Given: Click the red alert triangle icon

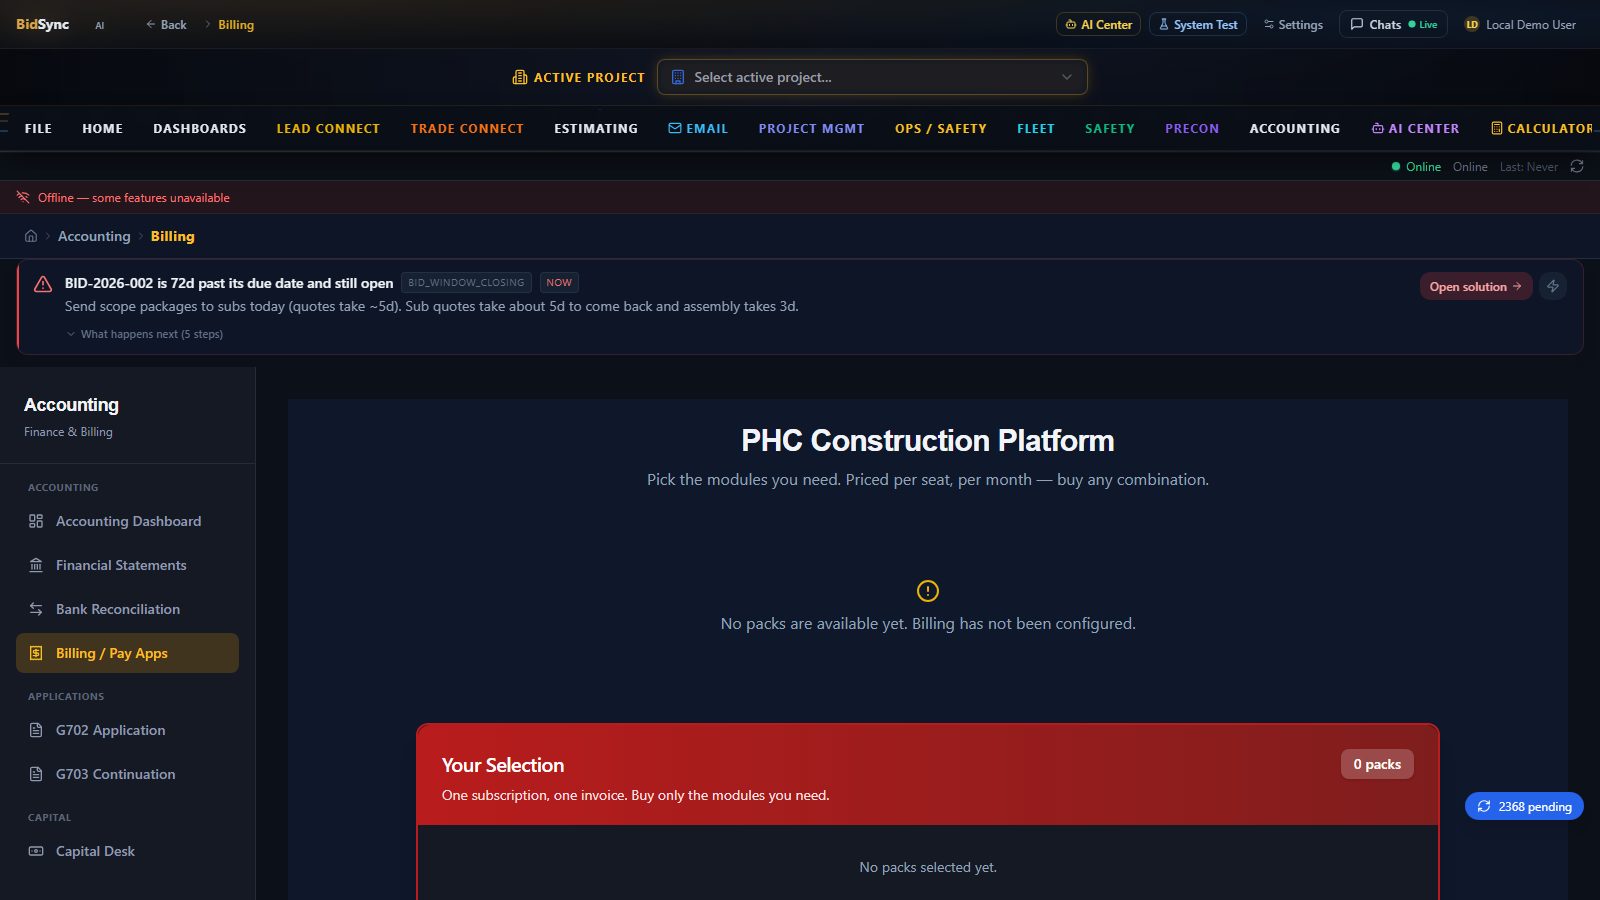Looking at the screenshot, I should (43, 284).
